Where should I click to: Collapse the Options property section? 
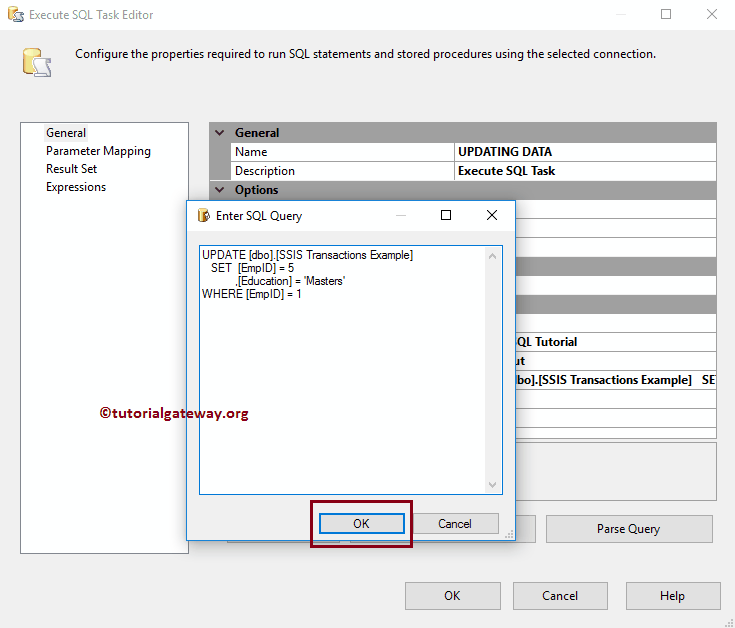[x=219, y=190]
